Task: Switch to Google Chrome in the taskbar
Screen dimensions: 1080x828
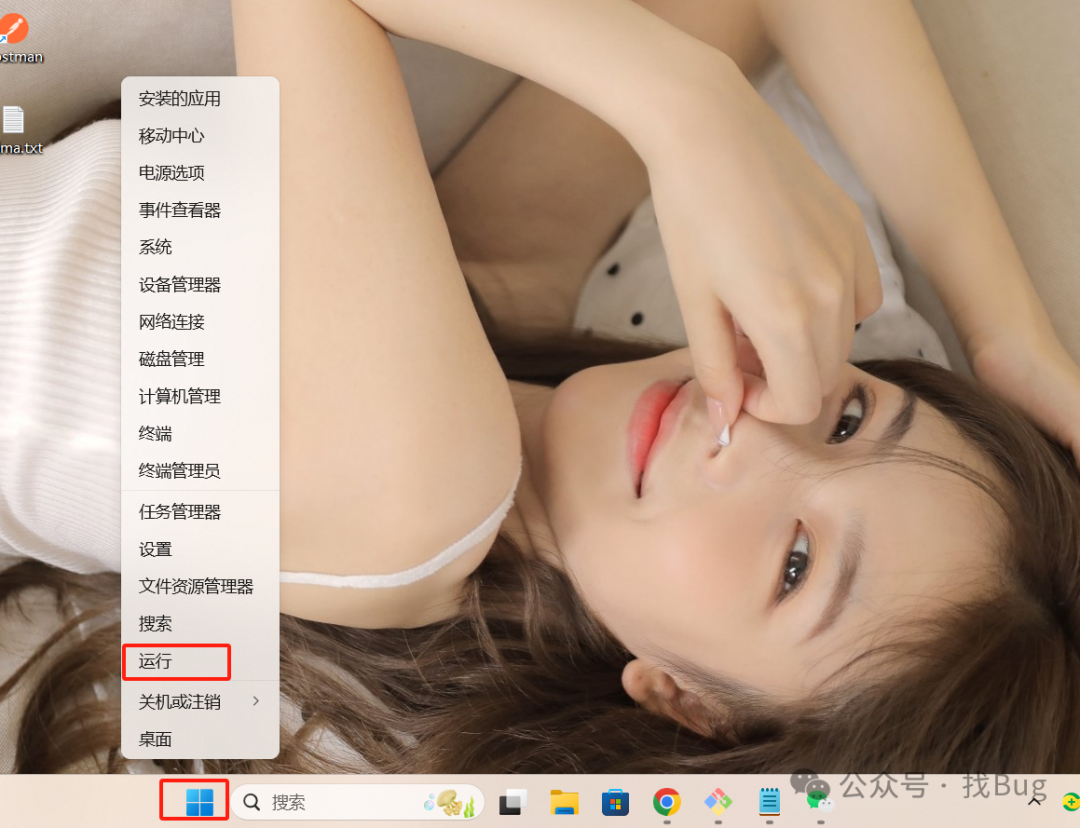Action: (x=667, y=802)
